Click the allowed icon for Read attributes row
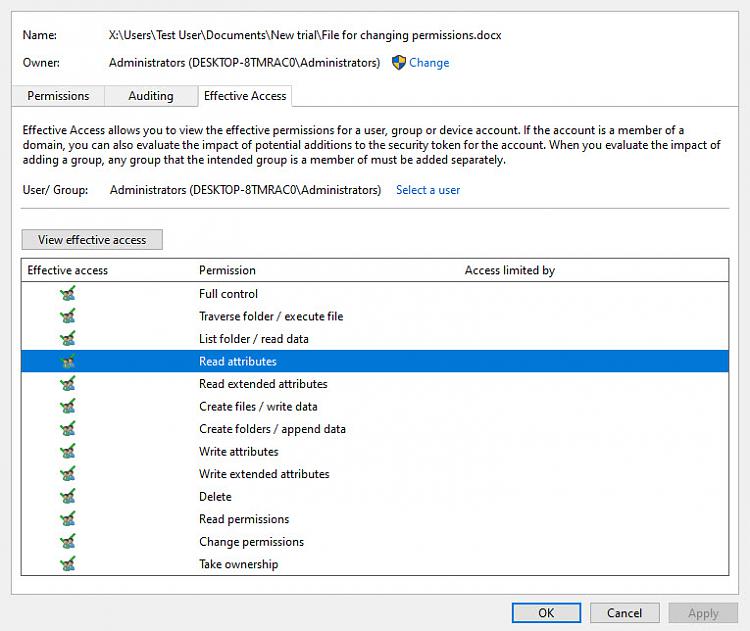Screen dimensions: 750x631 68,361
